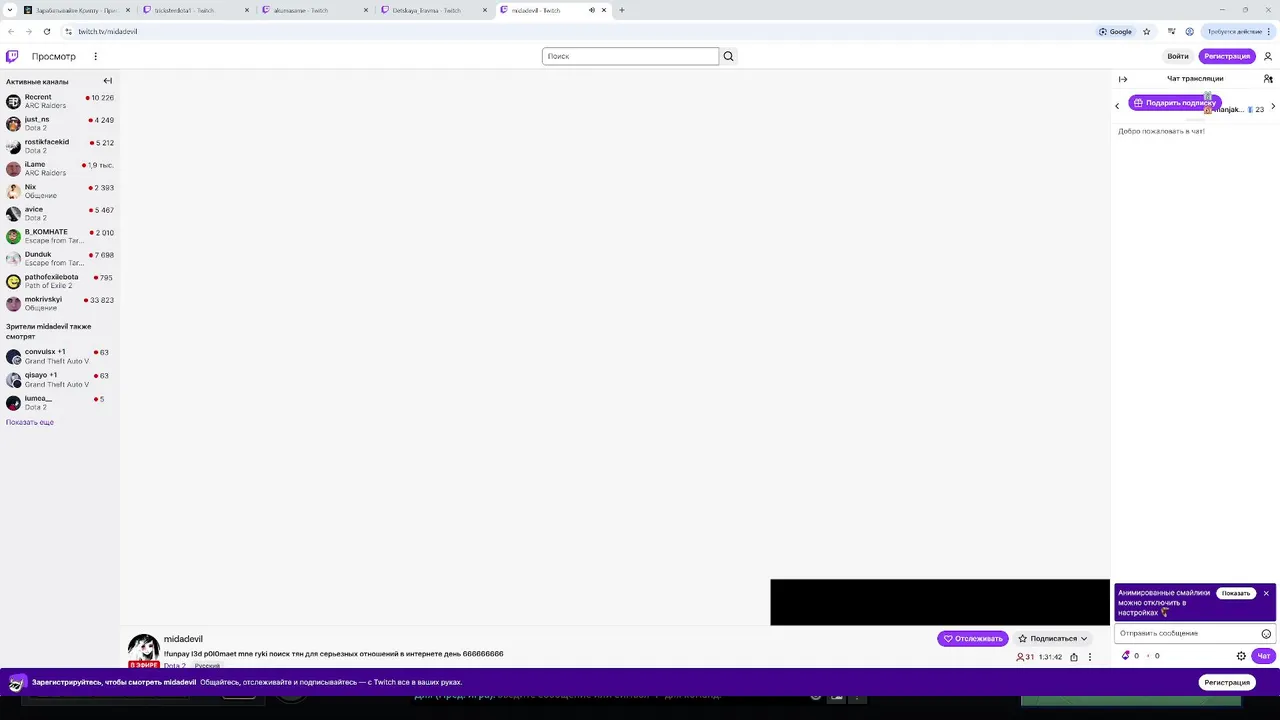Viewport: 1280px width, 720px height.
Task: Reload the current page
Action: (46, 31)
